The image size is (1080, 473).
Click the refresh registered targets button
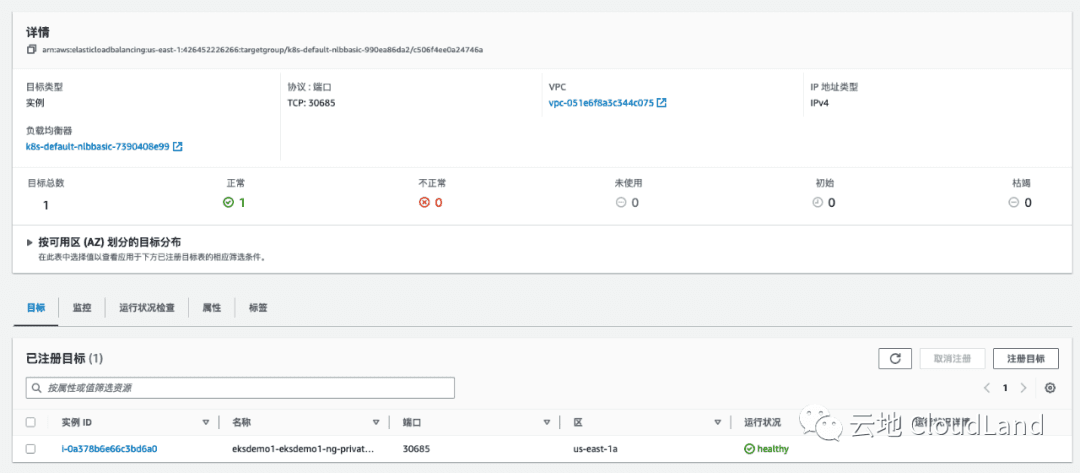coord(894,359)
